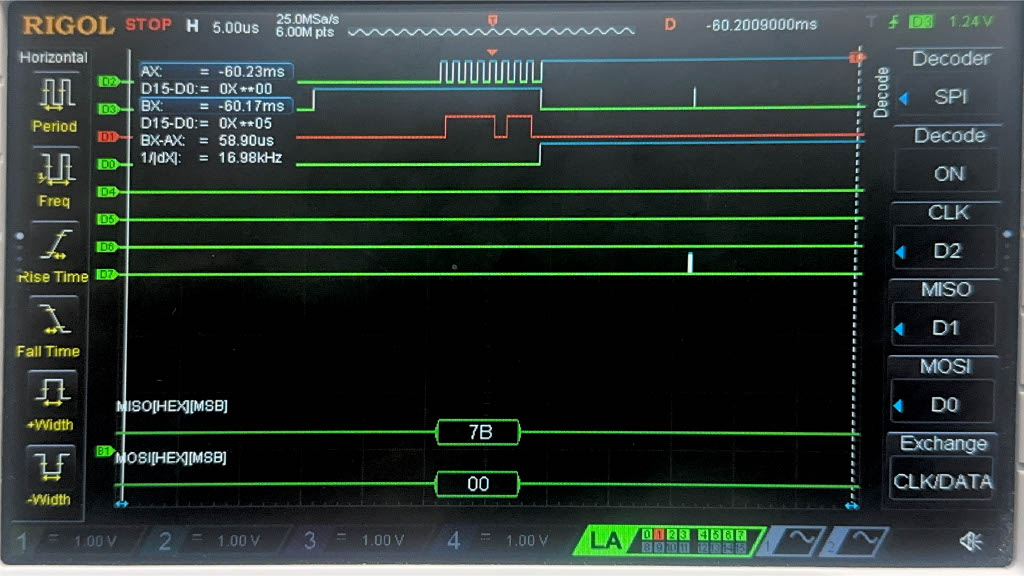Open the Horizontal measurement menu header
Image resolution: width=1024 pixels, height=576 pixels.
(x=54, y=58)
